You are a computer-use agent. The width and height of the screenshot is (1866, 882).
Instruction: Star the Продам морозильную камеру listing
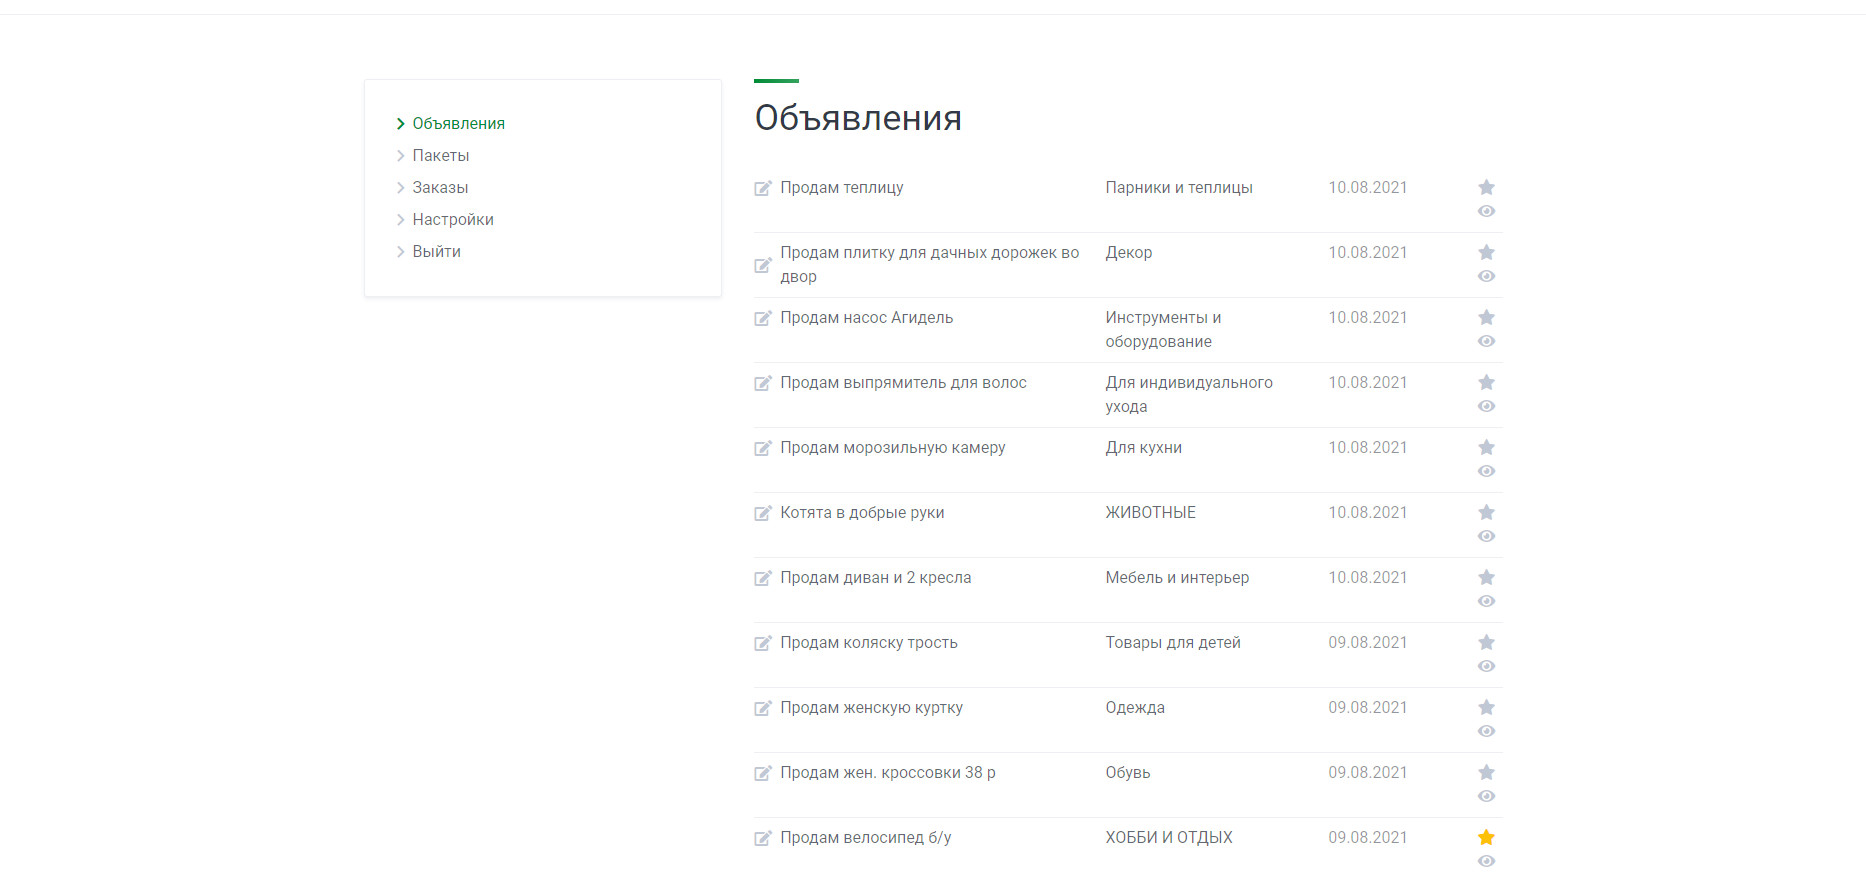[1486, 447]
